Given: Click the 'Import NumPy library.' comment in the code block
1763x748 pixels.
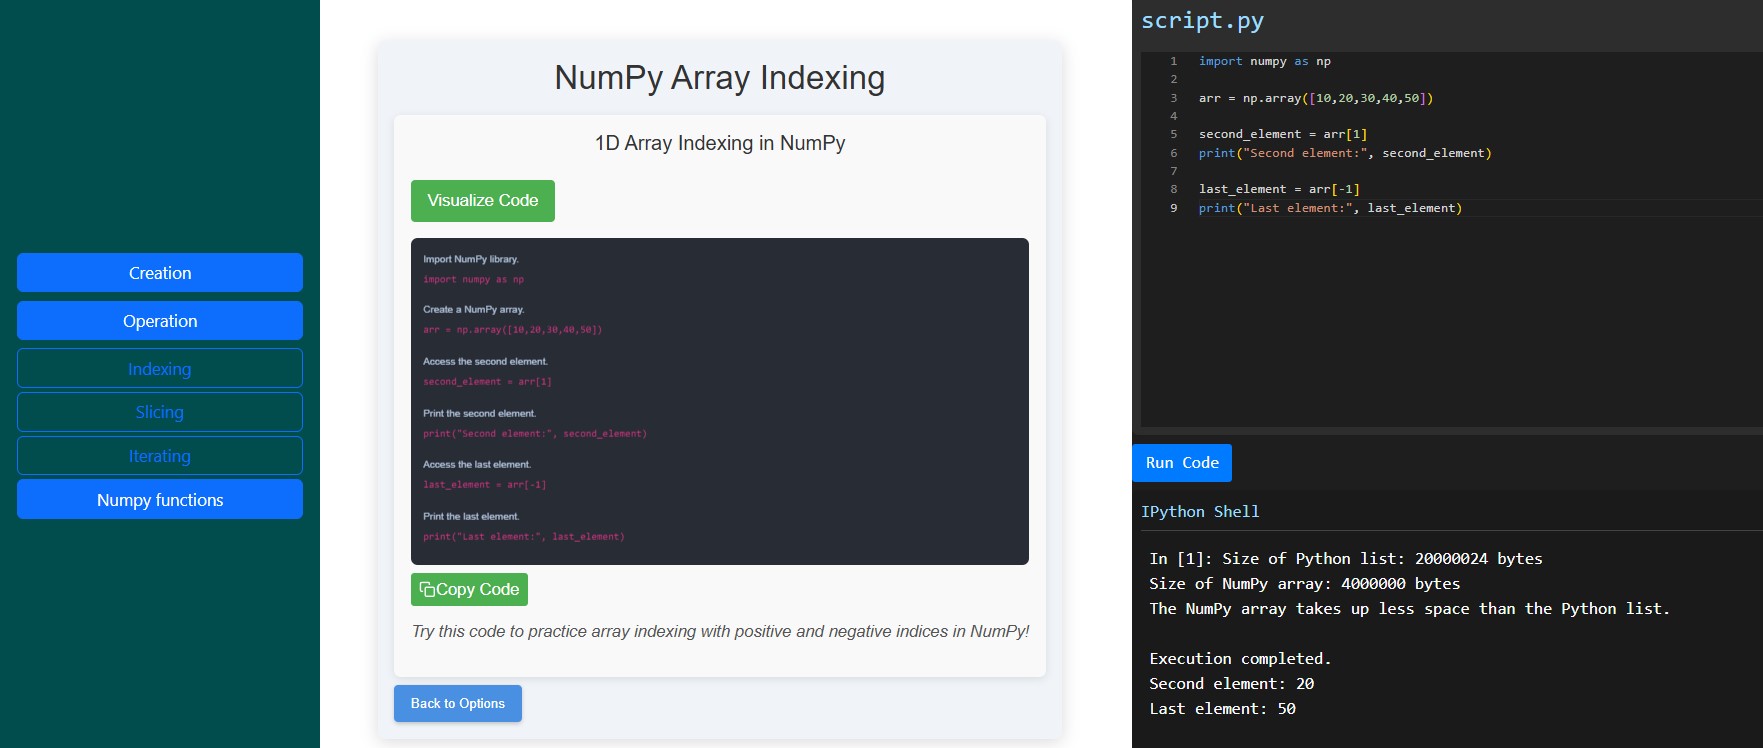Looking at the screenshot, I should (471, 259).
